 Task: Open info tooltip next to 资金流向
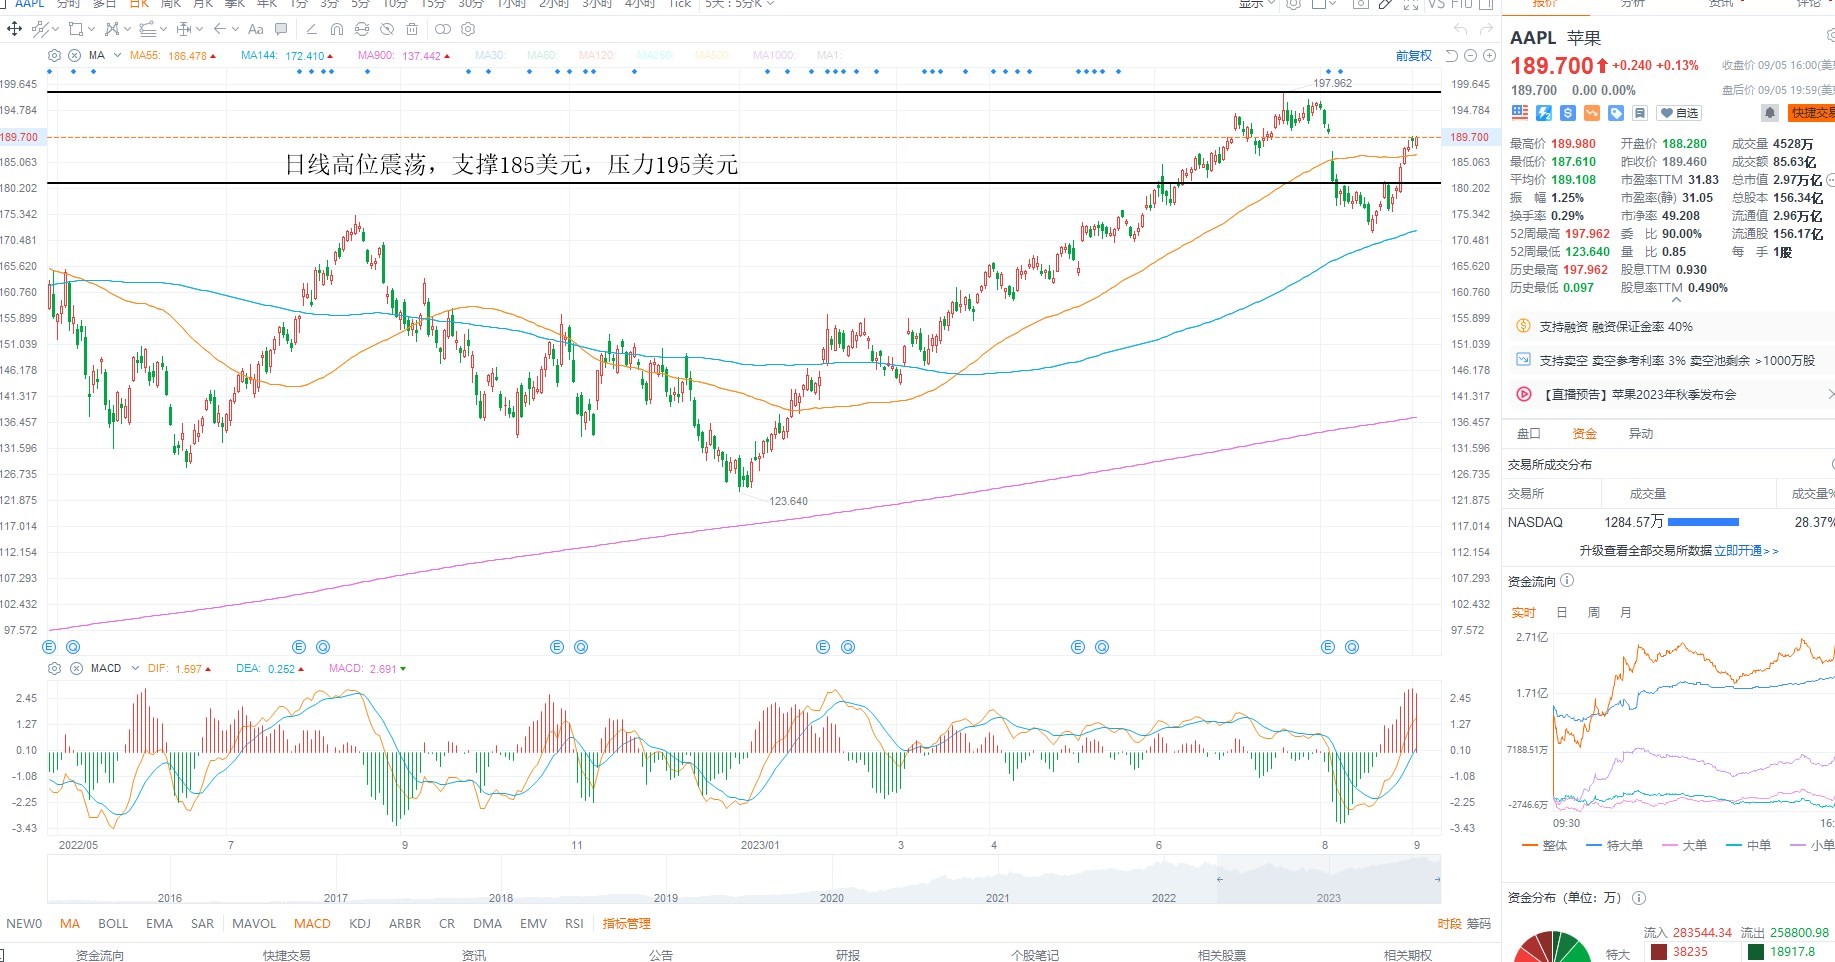(1567, 580)
